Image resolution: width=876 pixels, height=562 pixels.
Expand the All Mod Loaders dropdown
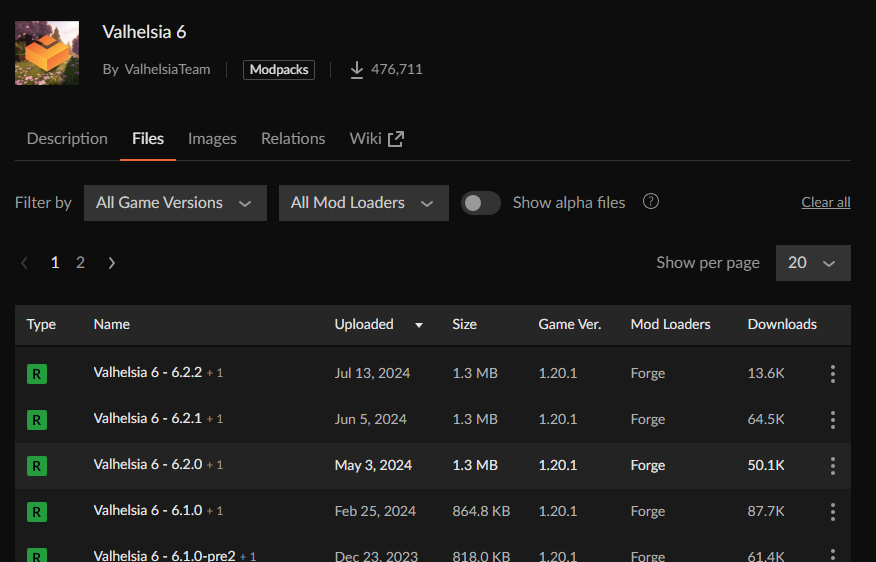click(364, 203)
